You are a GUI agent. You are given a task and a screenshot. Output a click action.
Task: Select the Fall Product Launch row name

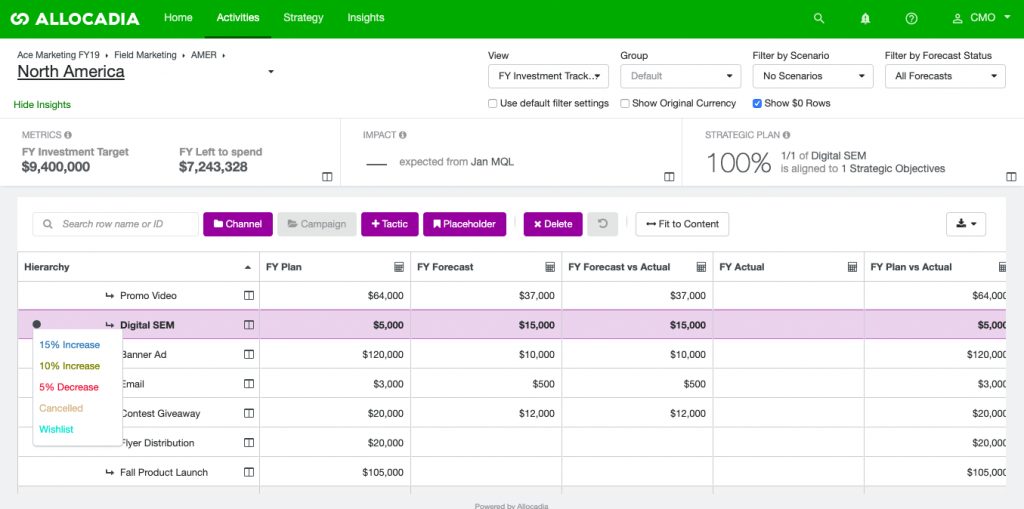tap(164, 472)
